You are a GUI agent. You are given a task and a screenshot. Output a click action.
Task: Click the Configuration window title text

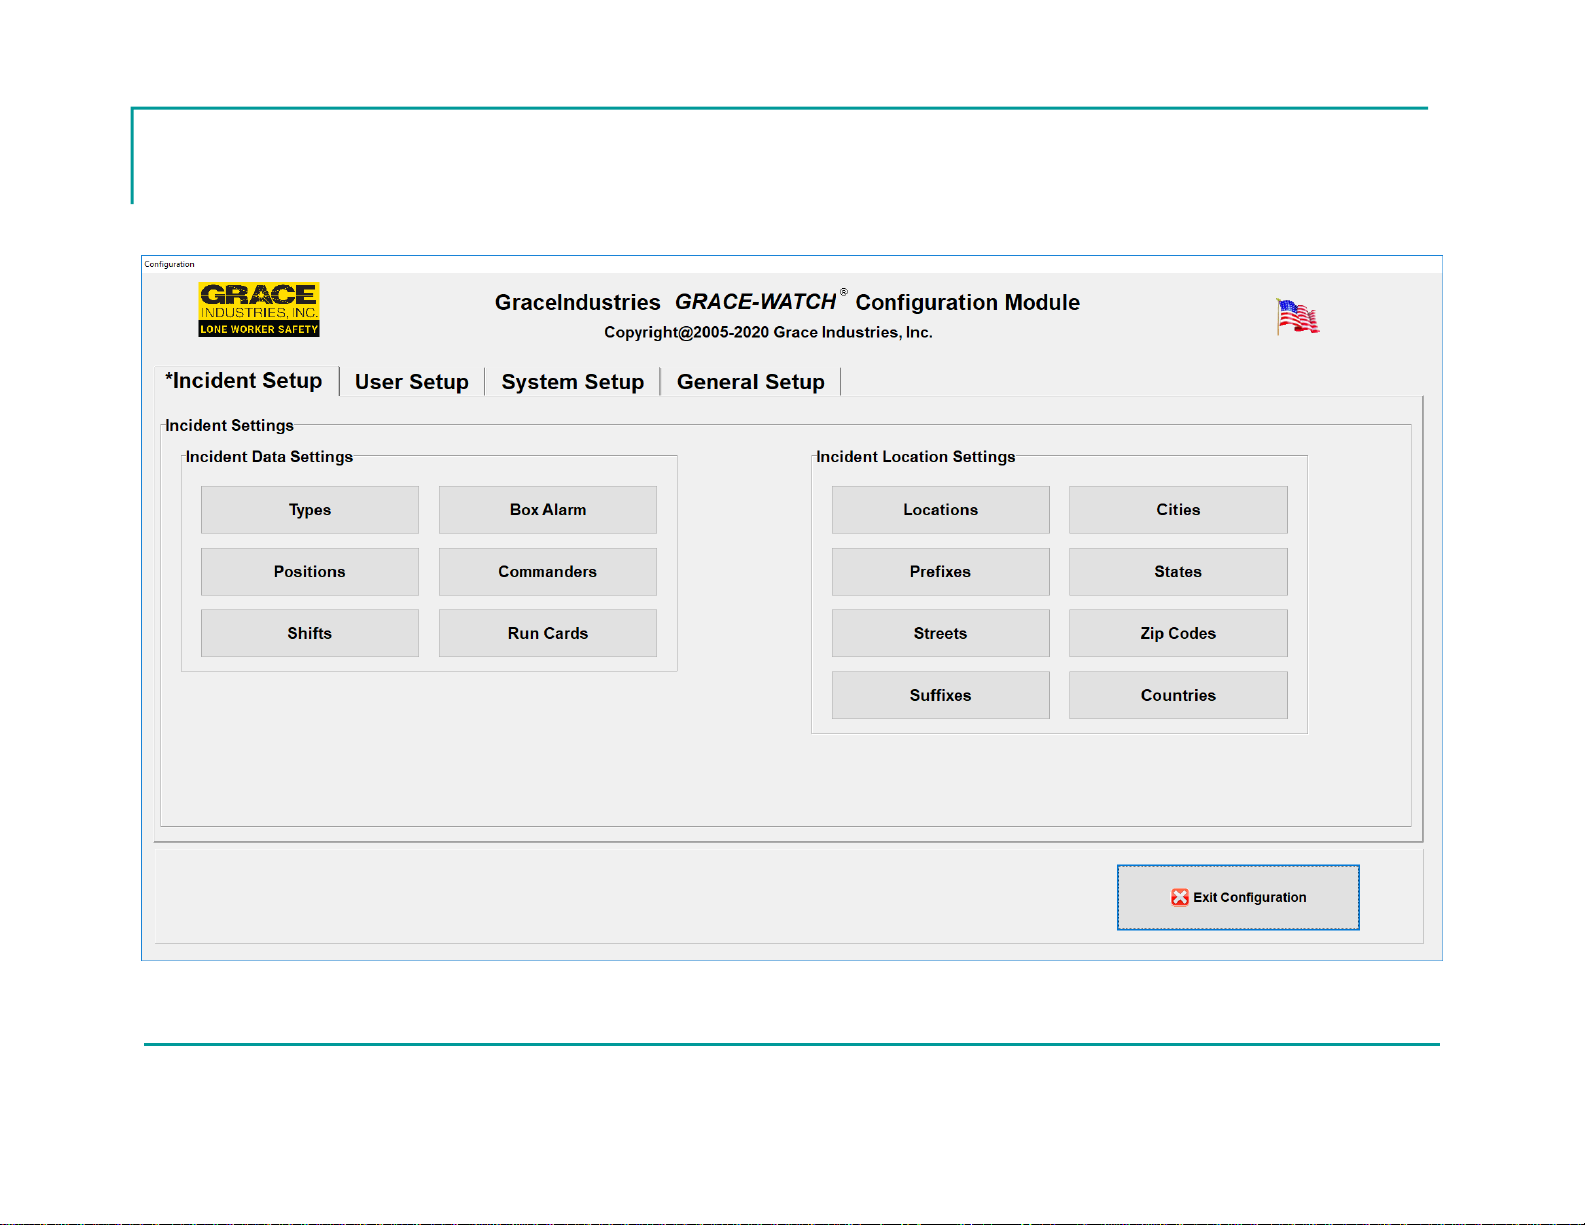(169, 264)
